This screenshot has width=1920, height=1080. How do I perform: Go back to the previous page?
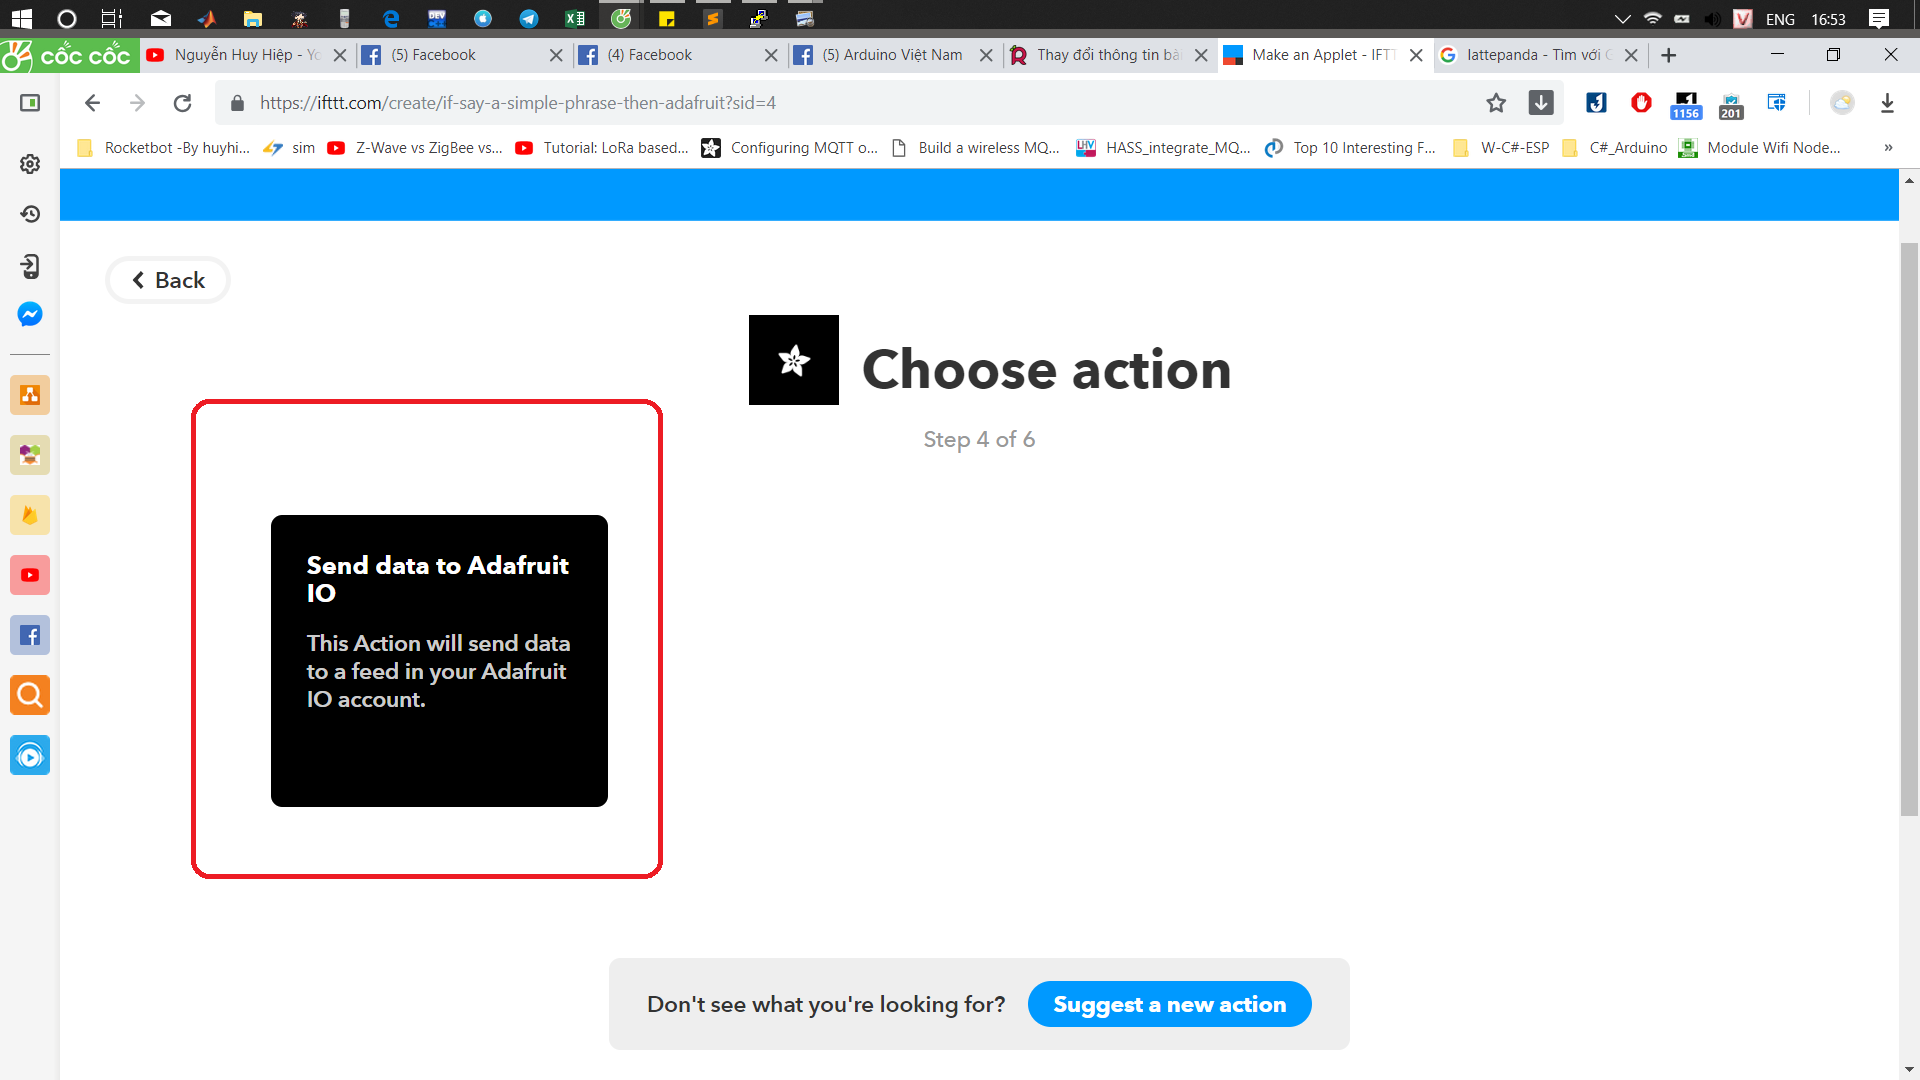coord(92,103)
